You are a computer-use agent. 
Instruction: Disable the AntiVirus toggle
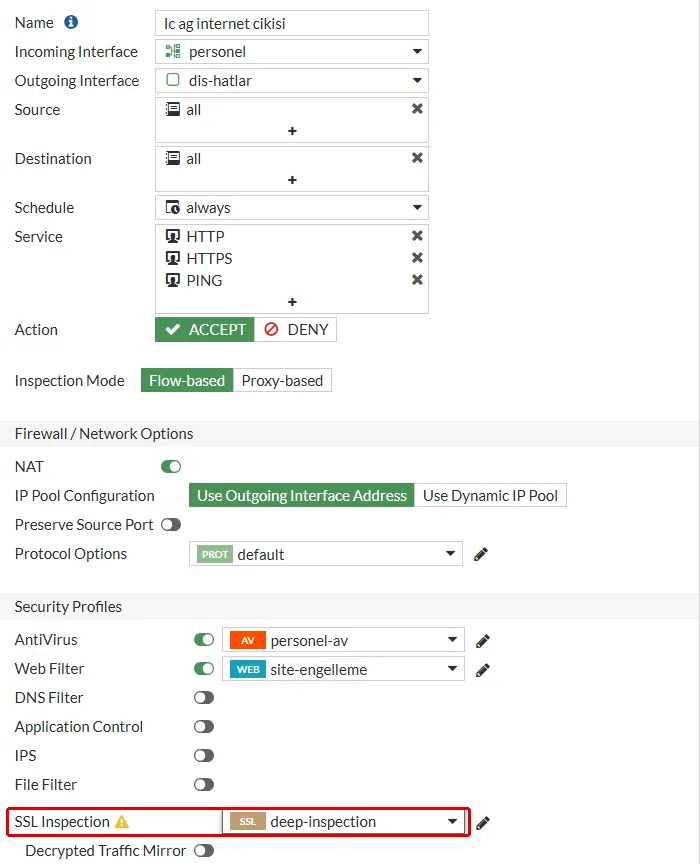204,640
